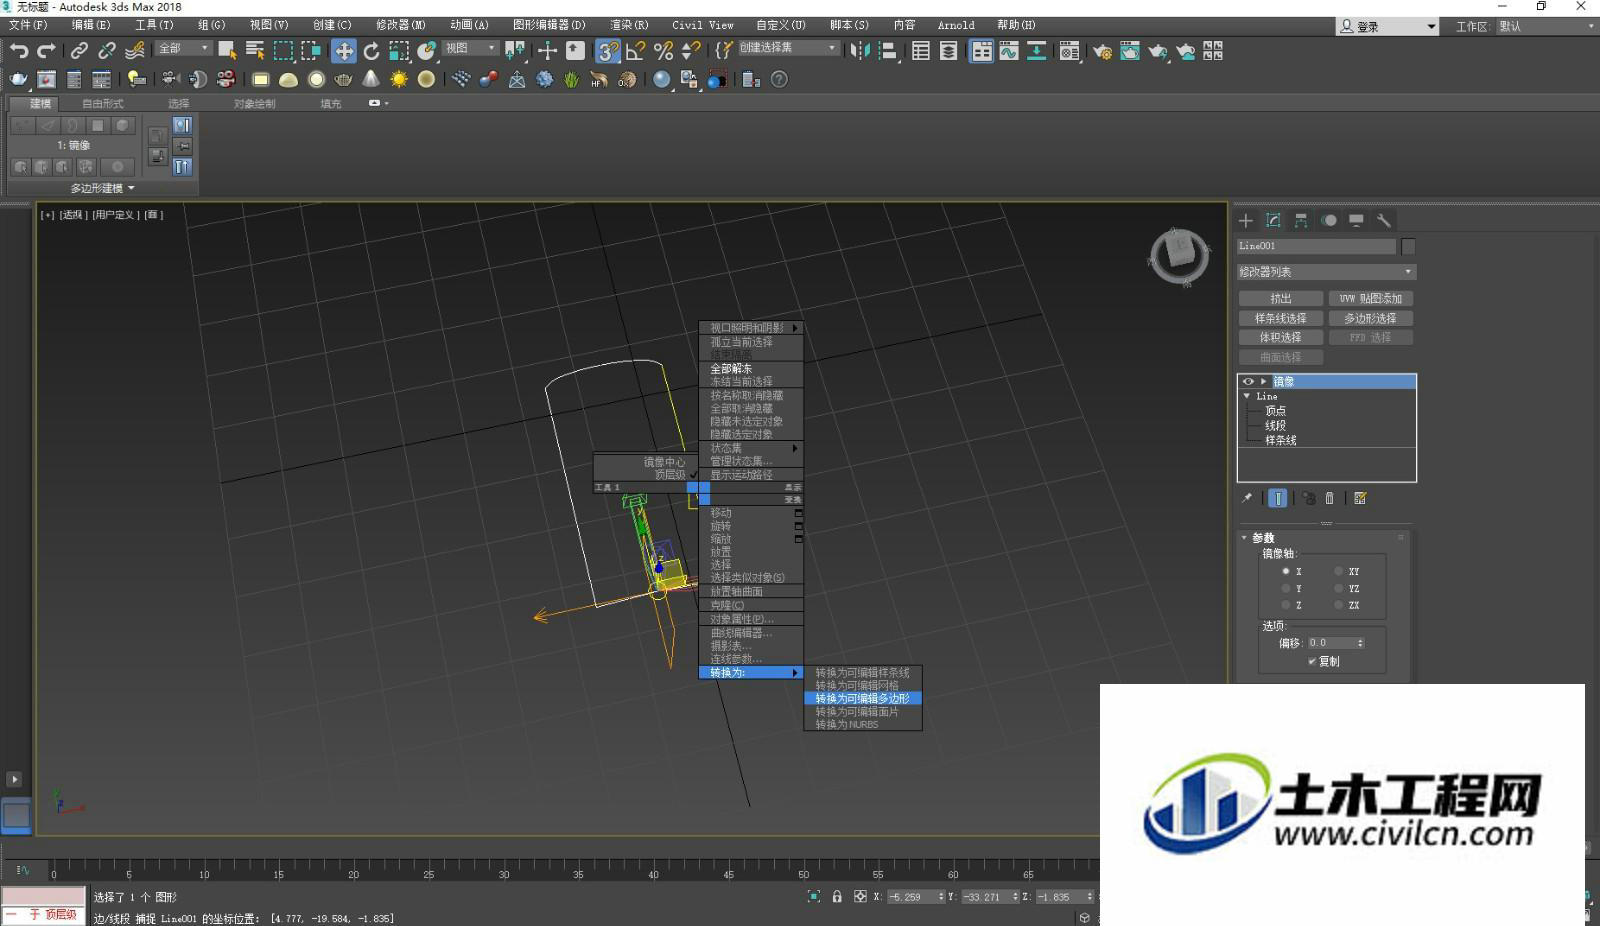Open the 修改器(M) menu
The image size is (1600, 926).
400,25
